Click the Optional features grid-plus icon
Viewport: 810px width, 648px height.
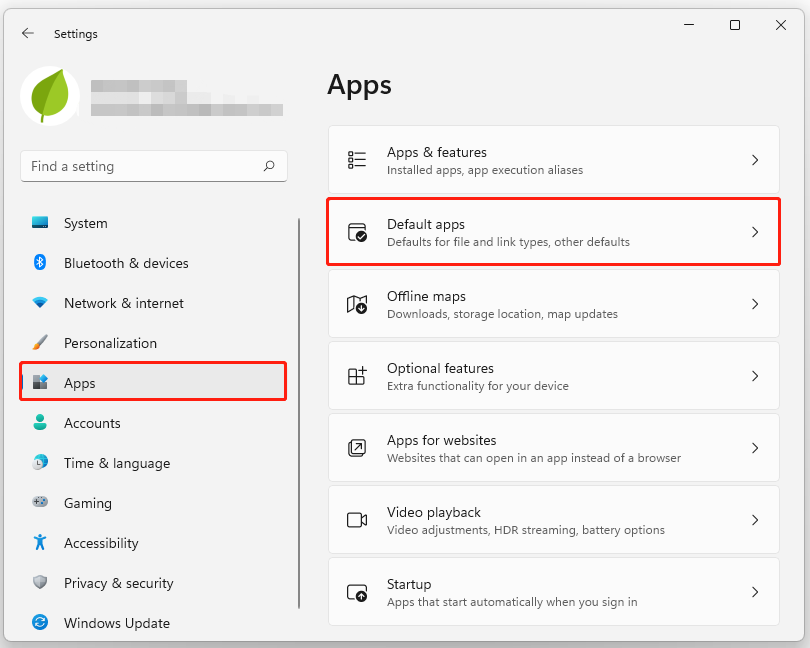coord(357,376)
